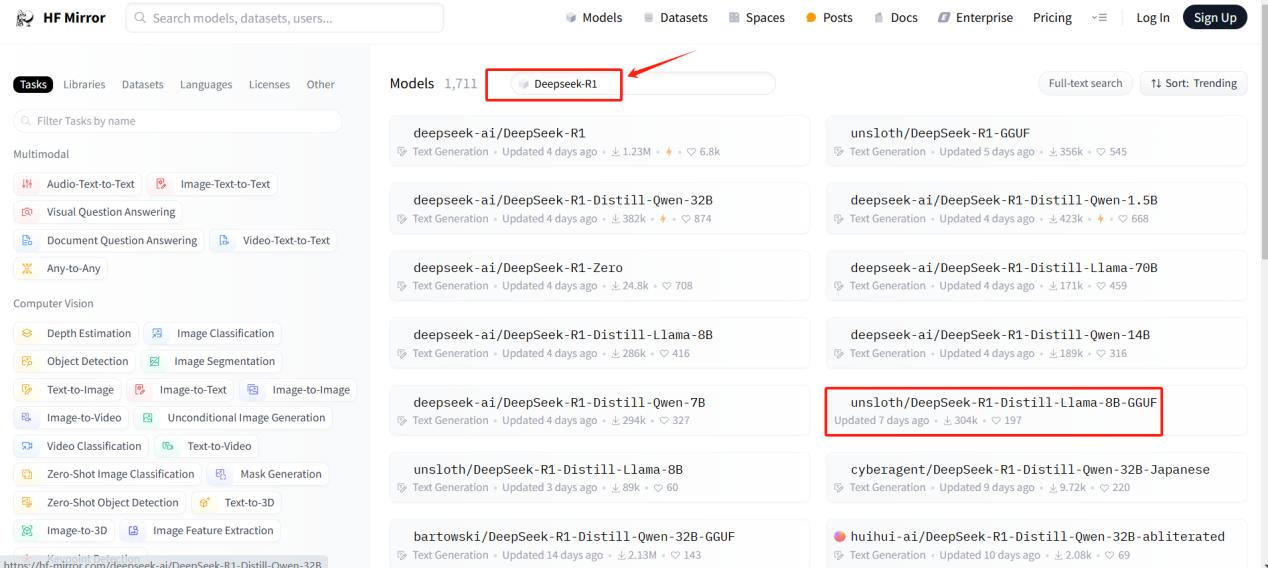Click the Full-text search button
Viewport: 1268px width, 568px height.
1085,83
